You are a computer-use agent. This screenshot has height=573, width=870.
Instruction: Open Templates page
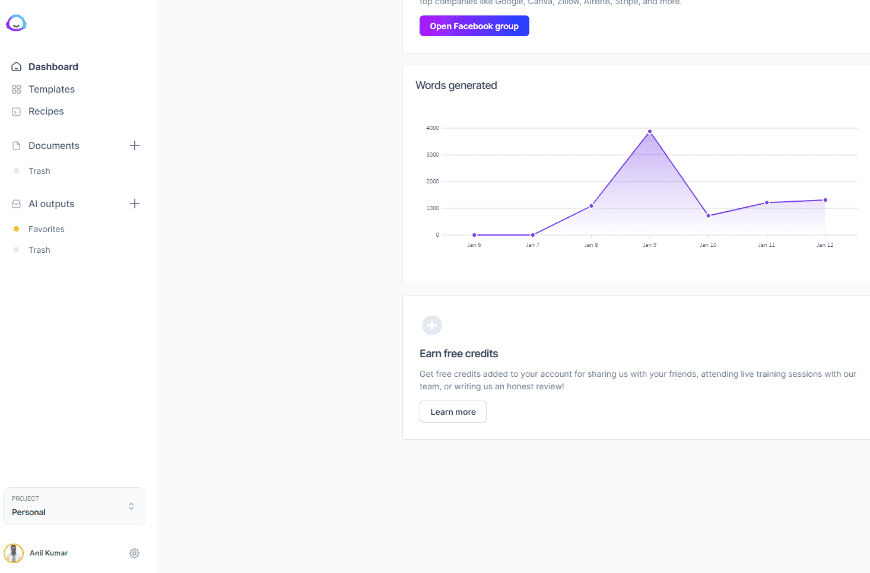pyautogui.click(x=52, y=89)
